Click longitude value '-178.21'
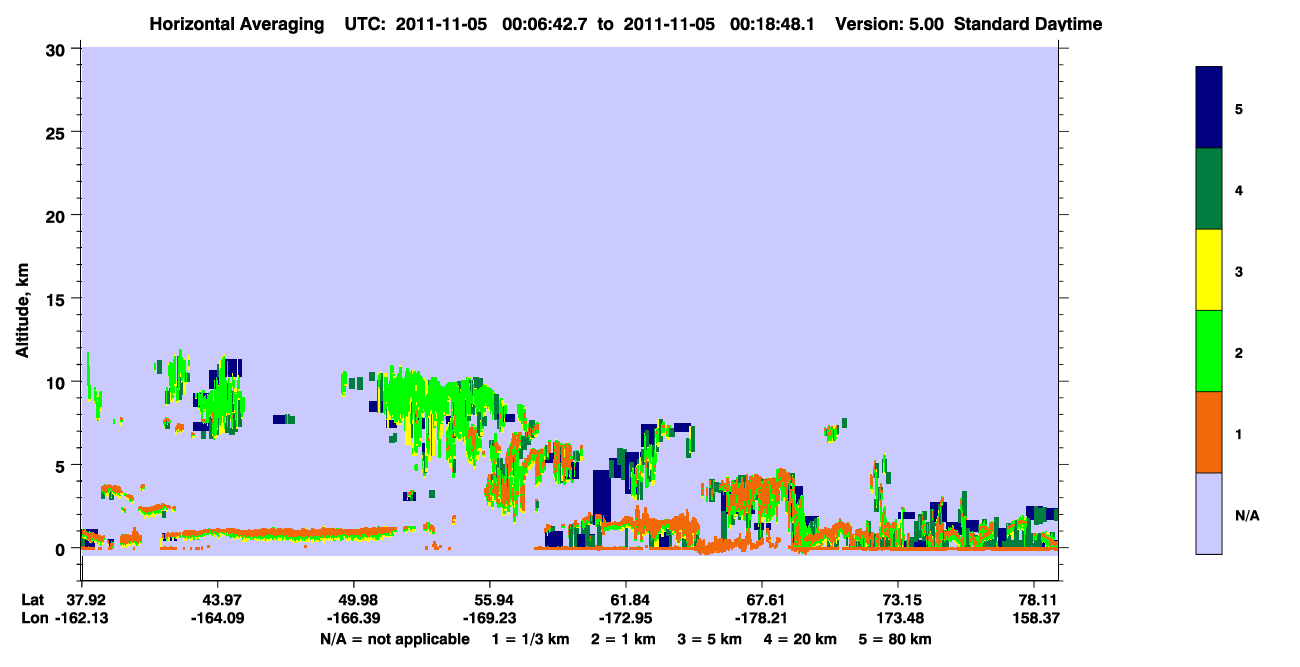The height and width of the screenshot is (667, 1300). (x=762, y=619)
